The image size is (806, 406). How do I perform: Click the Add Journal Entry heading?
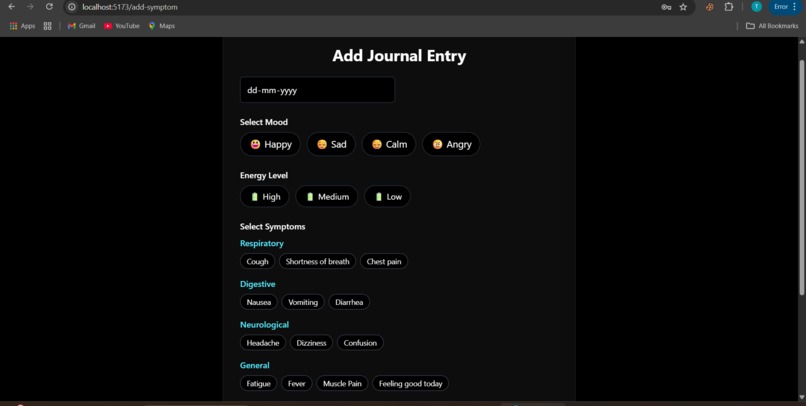(x=399, y=56)
